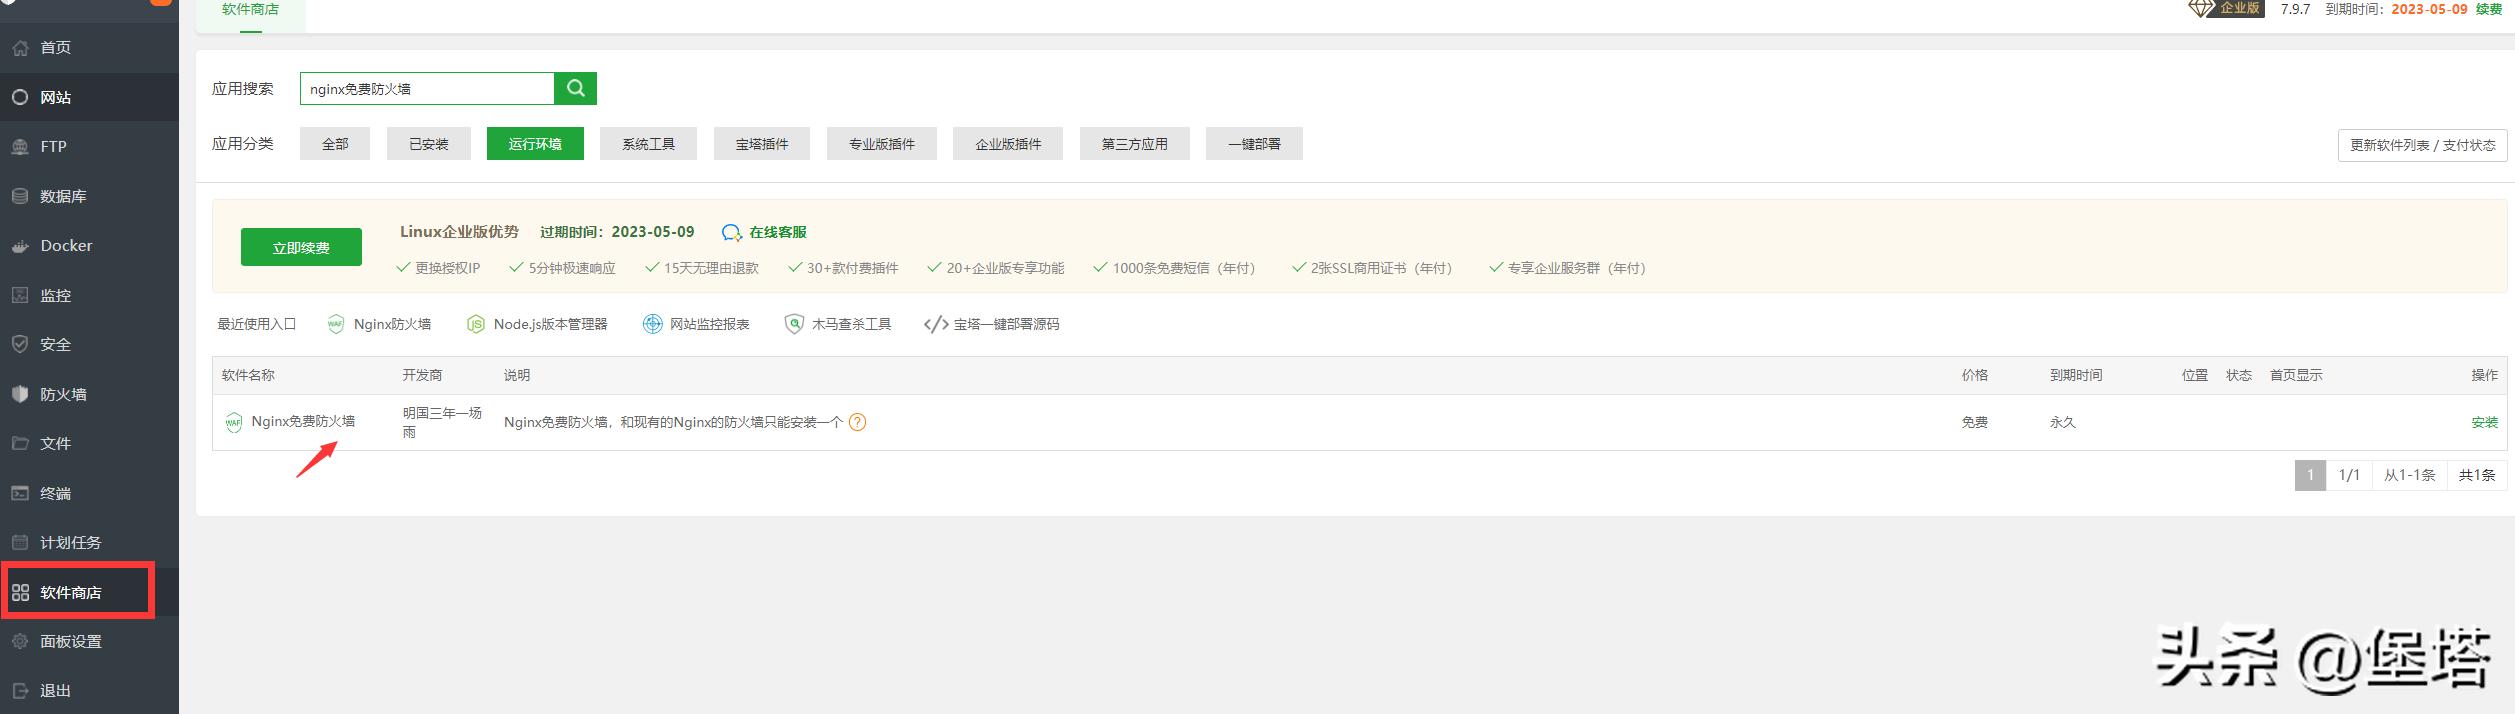The height and width of the screenshot is (714, 2515).
Task: Click the terminal icon beside 终端
Action: click(20, 493)
